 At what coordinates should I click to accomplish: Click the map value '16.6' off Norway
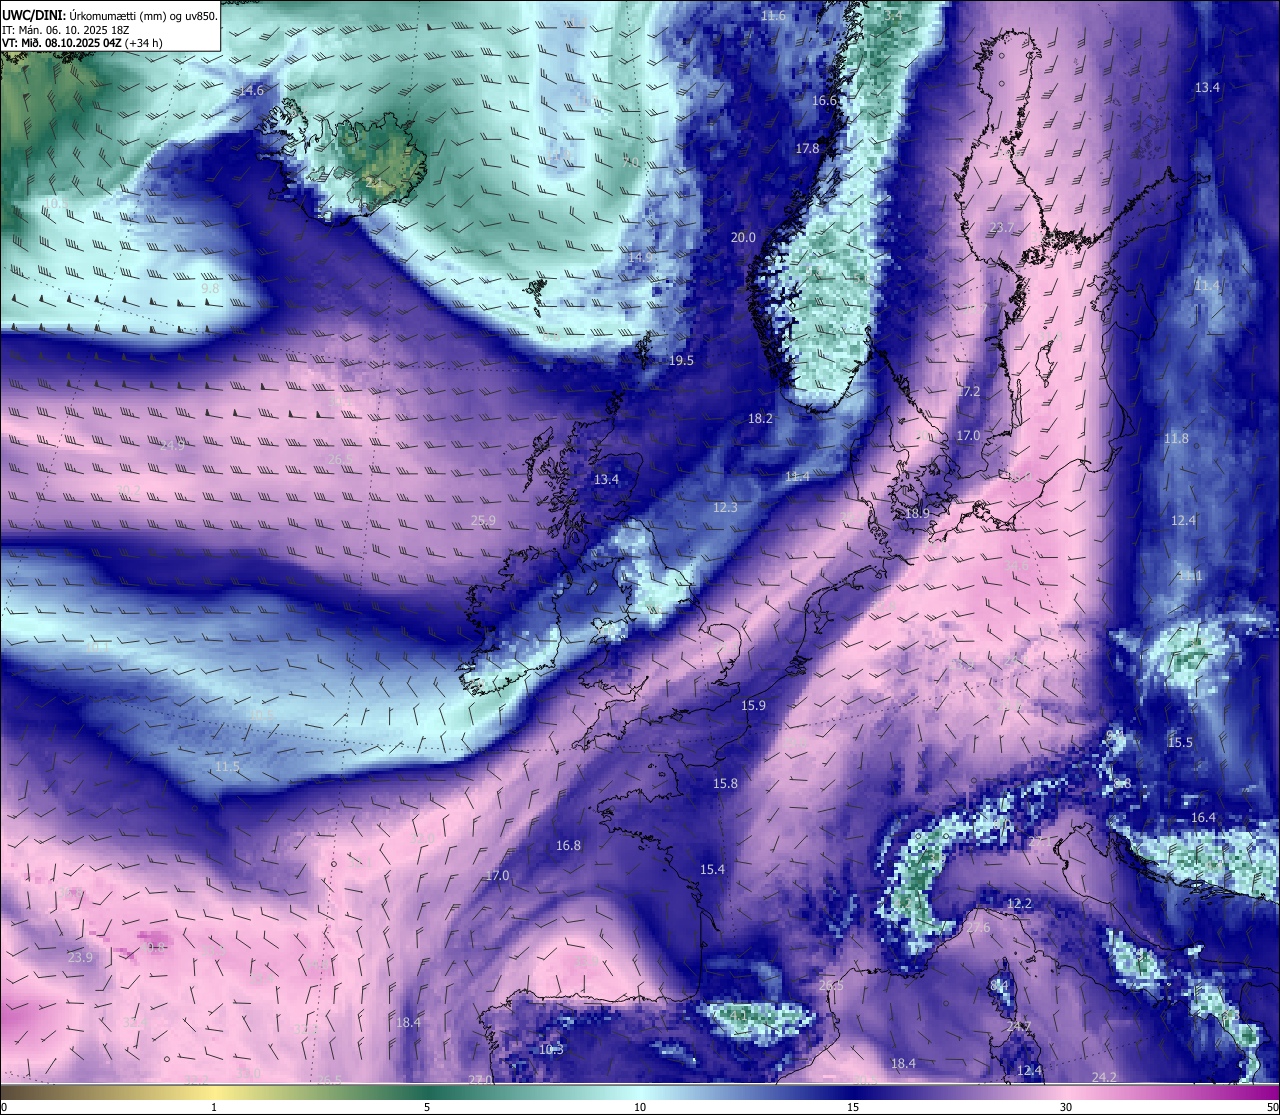click(824, 101)
